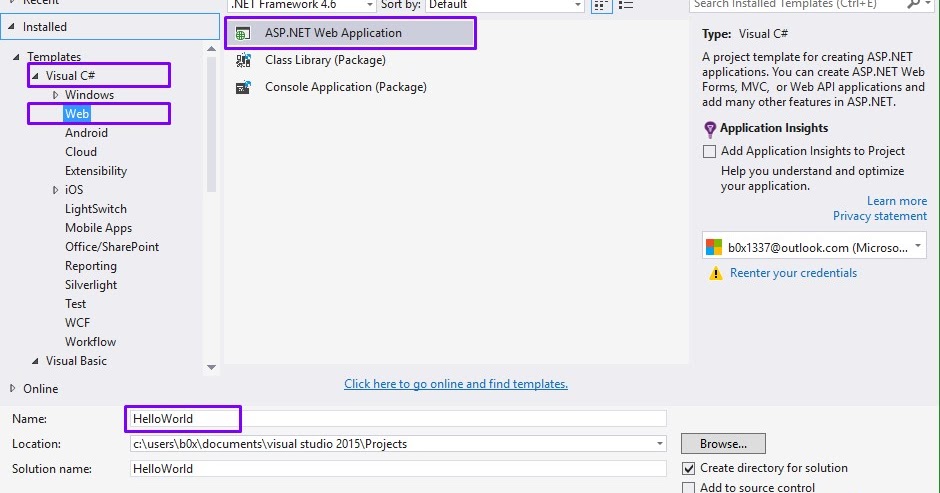Click the Application Insights lightbulb icon

(x=710, y=128)
